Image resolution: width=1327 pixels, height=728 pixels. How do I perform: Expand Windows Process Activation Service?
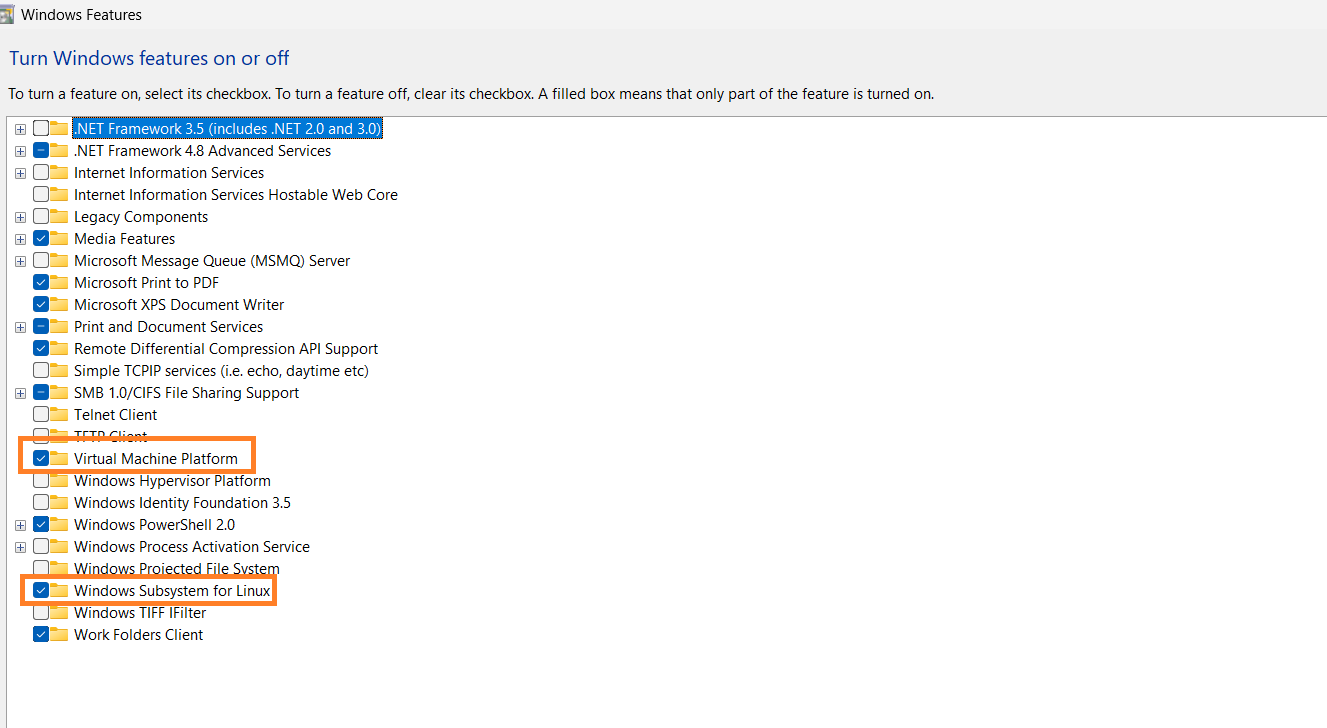[x=21, y=546]
